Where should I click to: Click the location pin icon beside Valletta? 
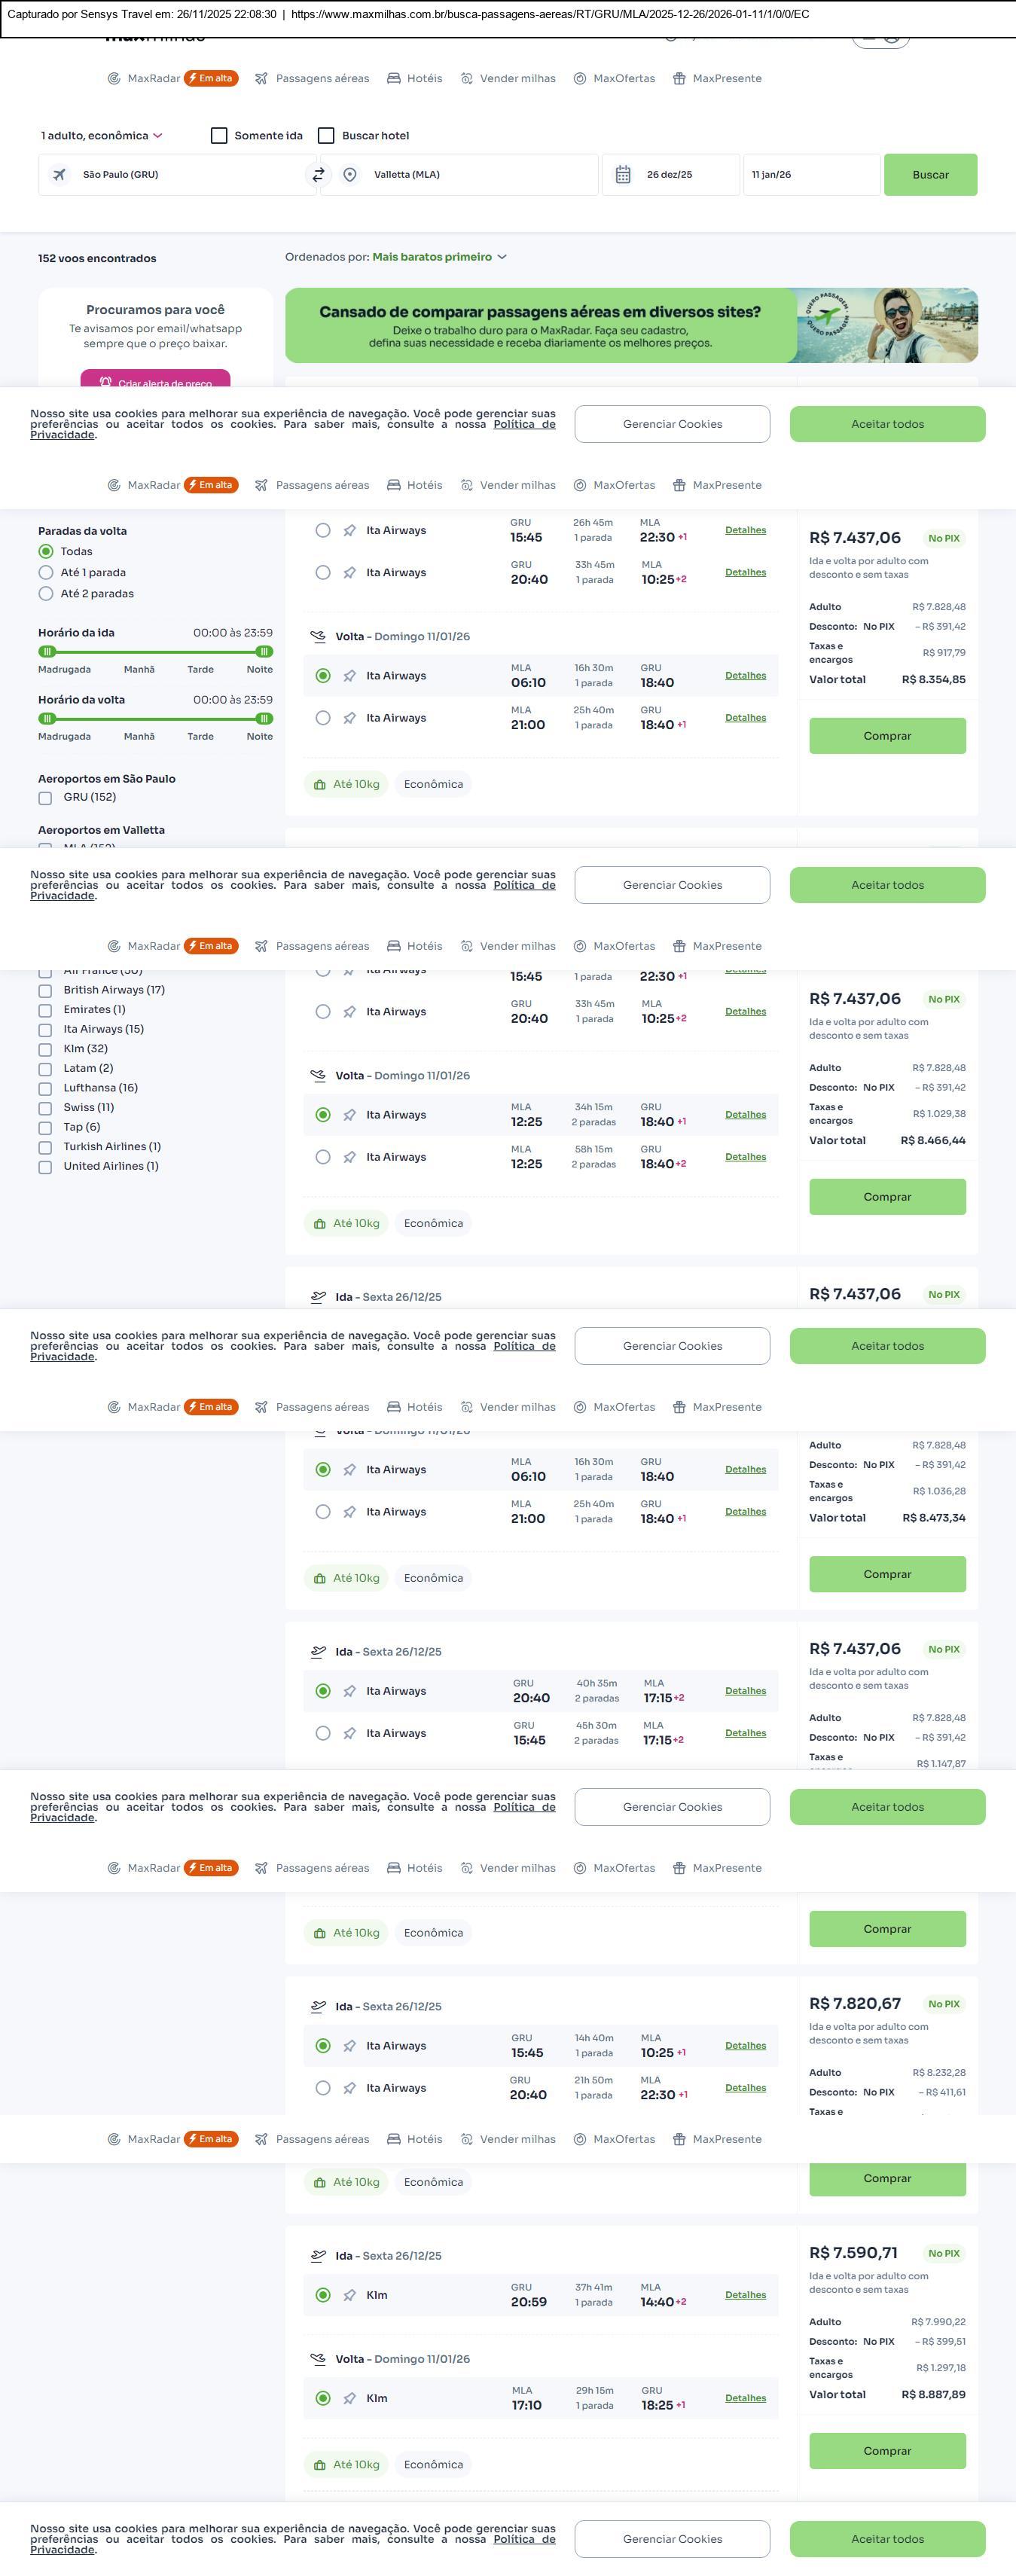(x=350, y=175)
